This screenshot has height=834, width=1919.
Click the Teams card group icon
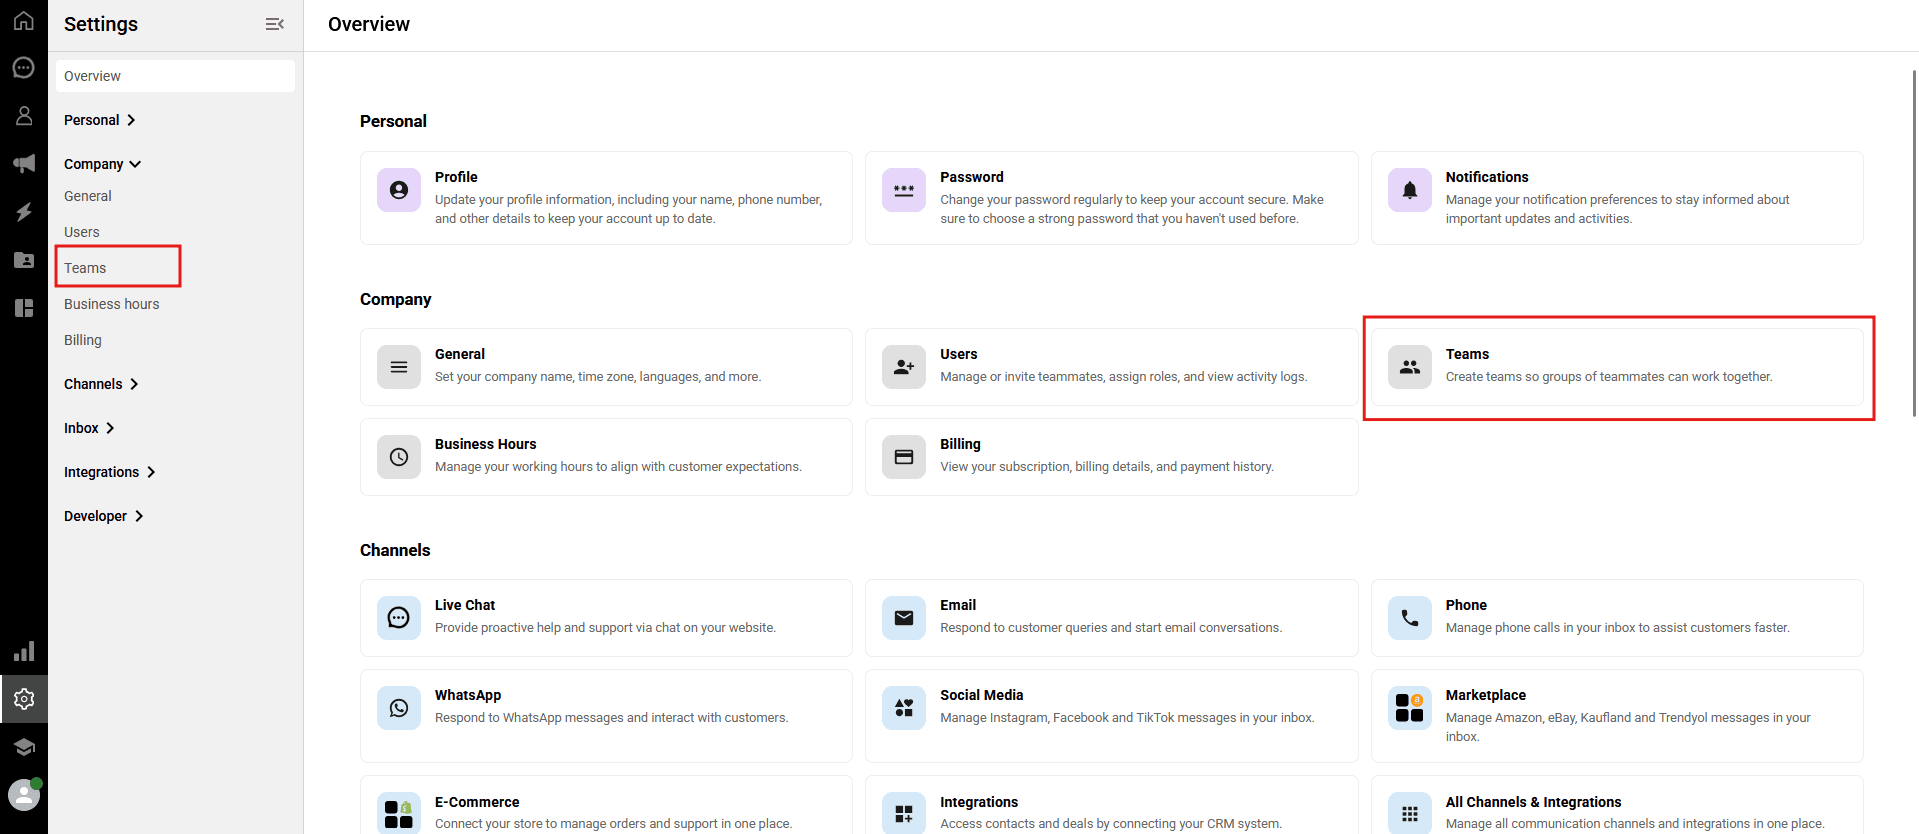pos(1410,367)
